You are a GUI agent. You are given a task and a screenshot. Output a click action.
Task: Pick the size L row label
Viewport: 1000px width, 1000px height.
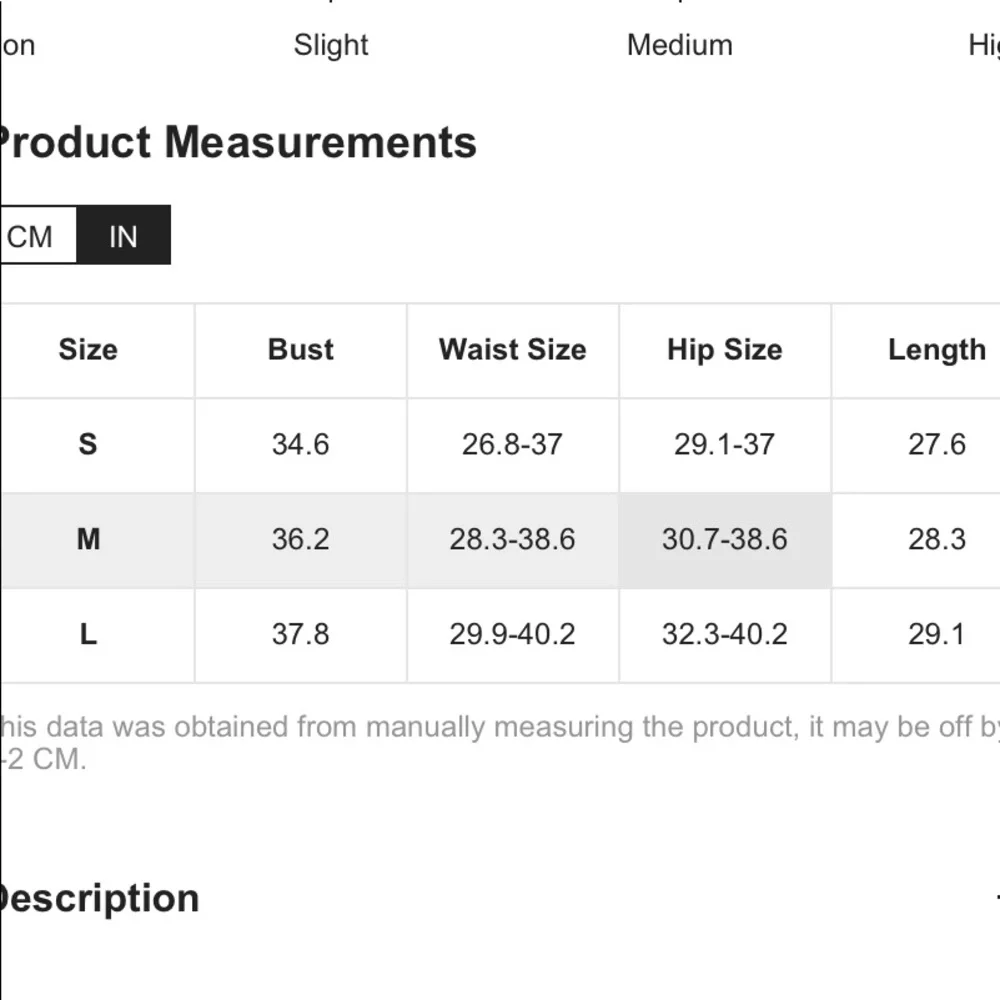pyautogui.click(x=88, y=634)
